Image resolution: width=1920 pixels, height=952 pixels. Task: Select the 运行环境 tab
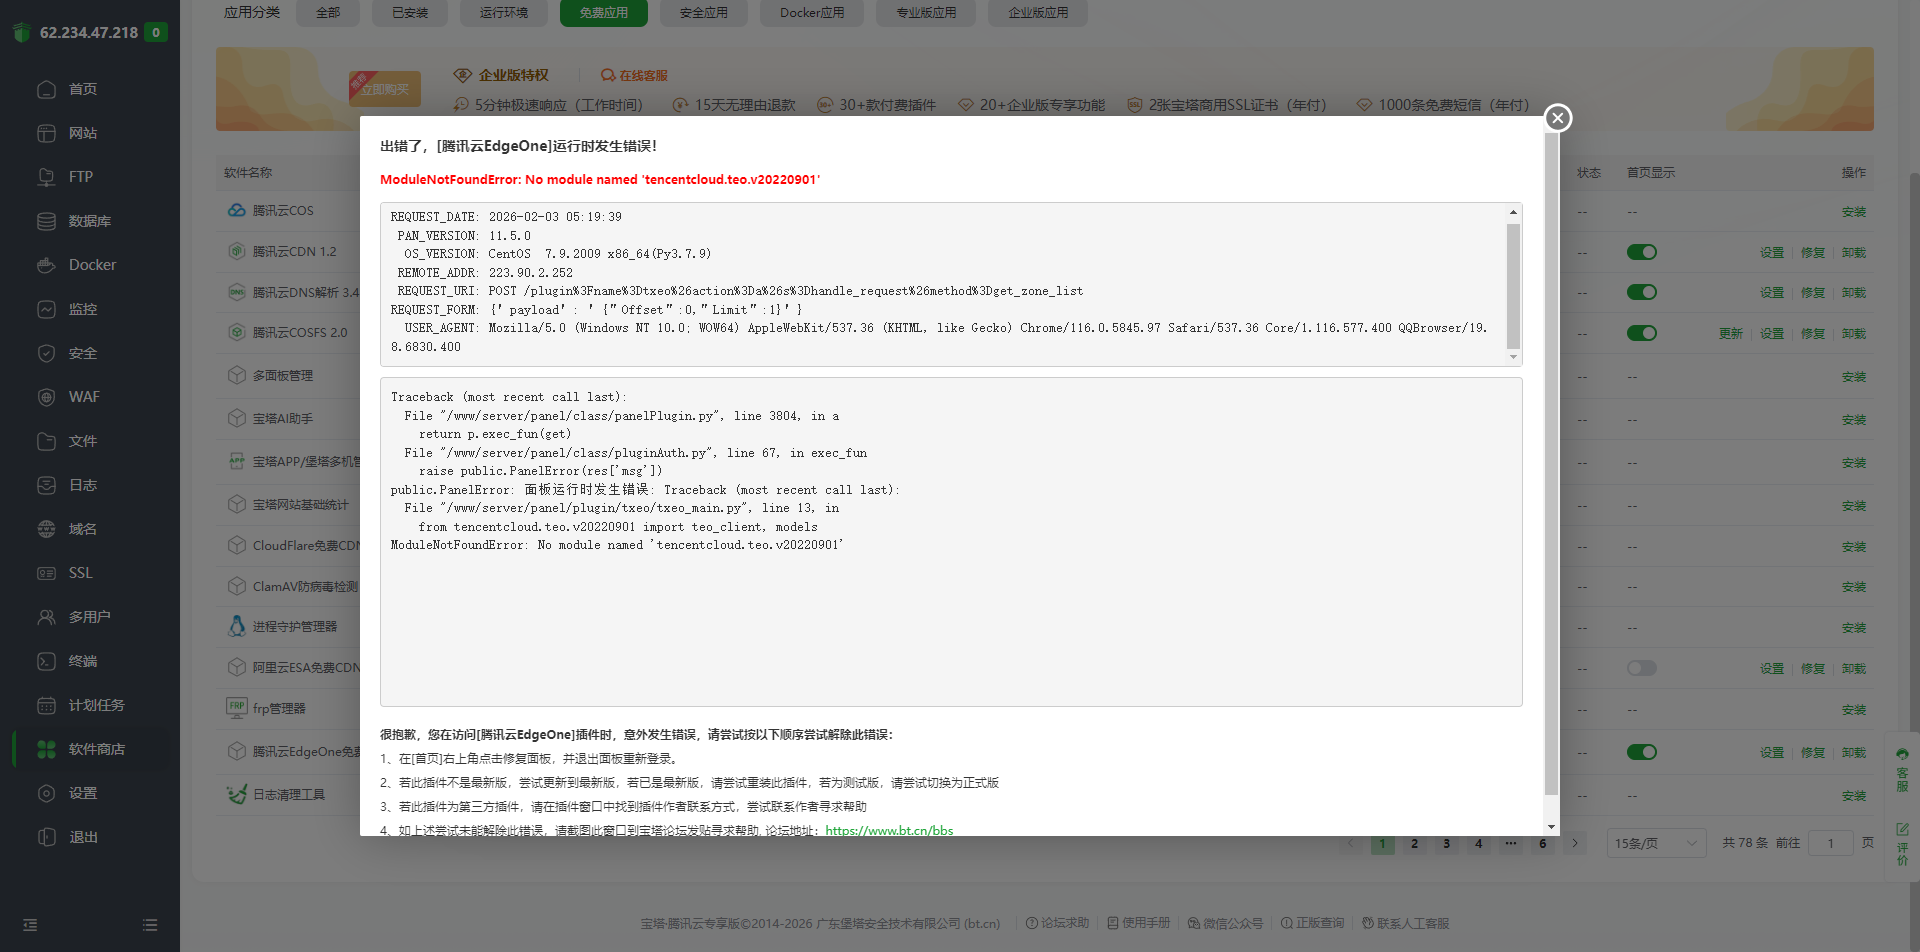(x=504, y=13)
